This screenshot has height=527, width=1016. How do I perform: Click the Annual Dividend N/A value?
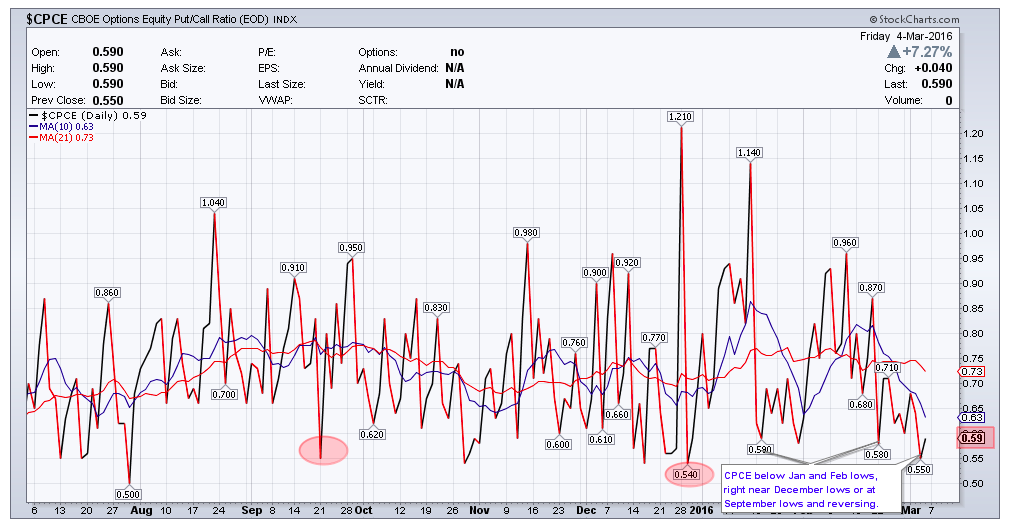[x=455, y=68]
